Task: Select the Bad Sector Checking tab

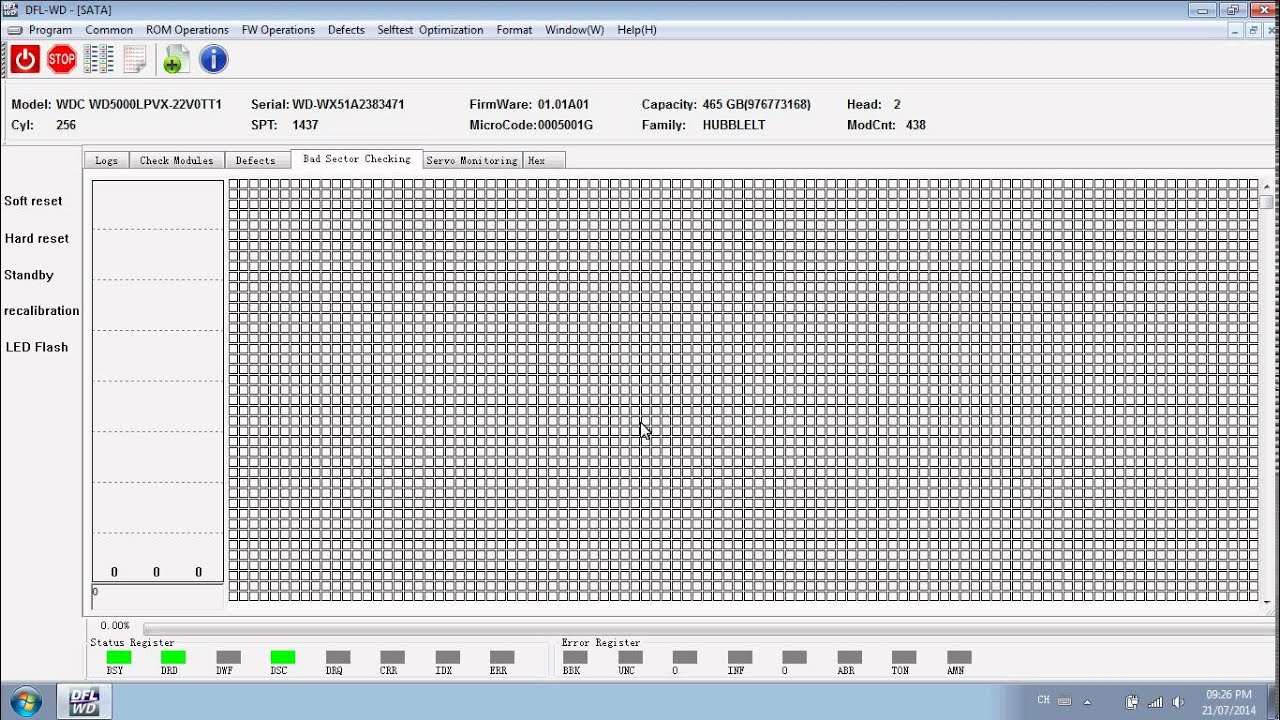Action: 357,159
